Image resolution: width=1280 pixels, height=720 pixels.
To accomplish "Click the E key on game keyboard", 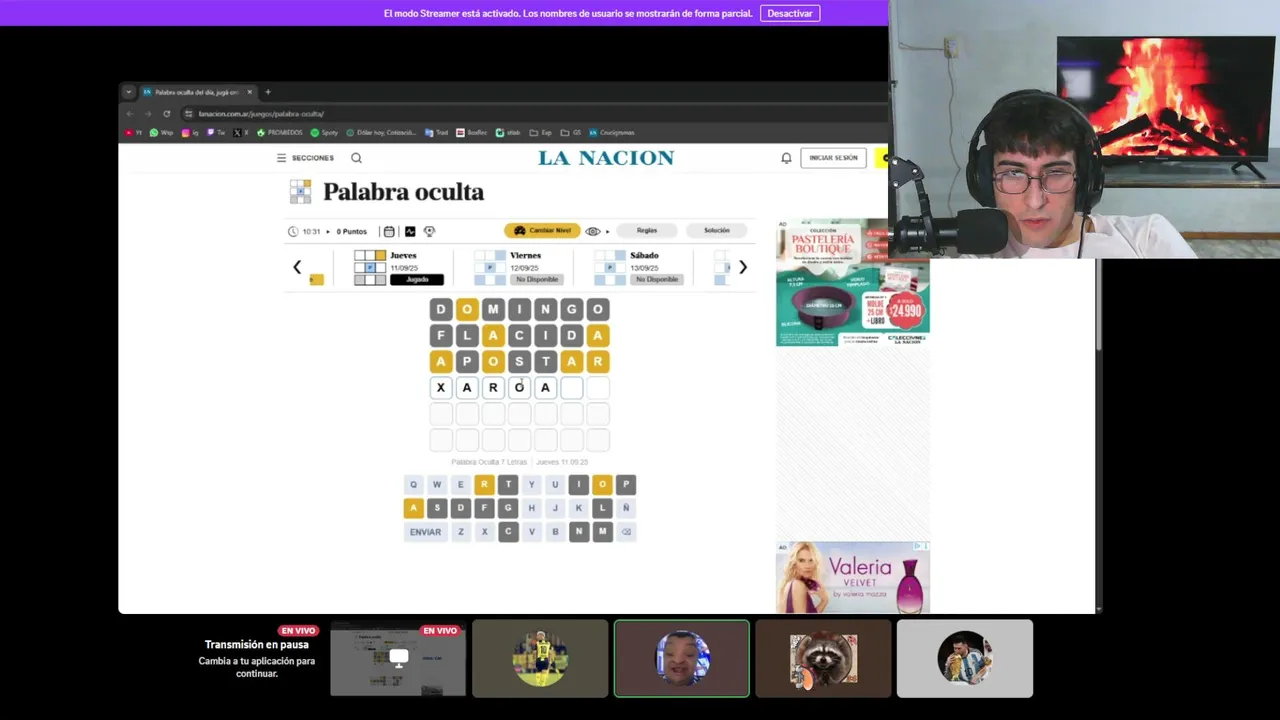I will click(x=460, y=485).
